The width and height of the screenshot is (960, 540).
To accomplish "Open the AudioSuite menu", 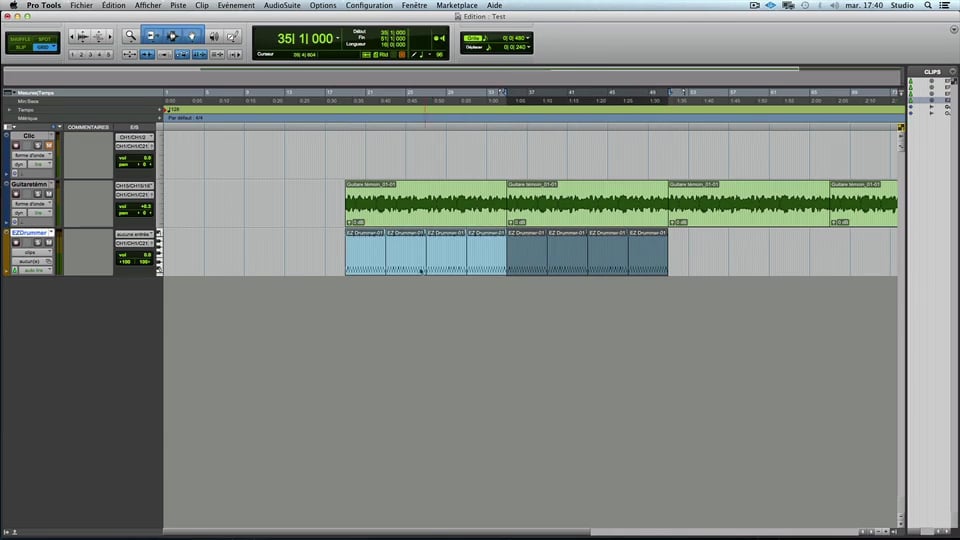I will click(282, 5).
